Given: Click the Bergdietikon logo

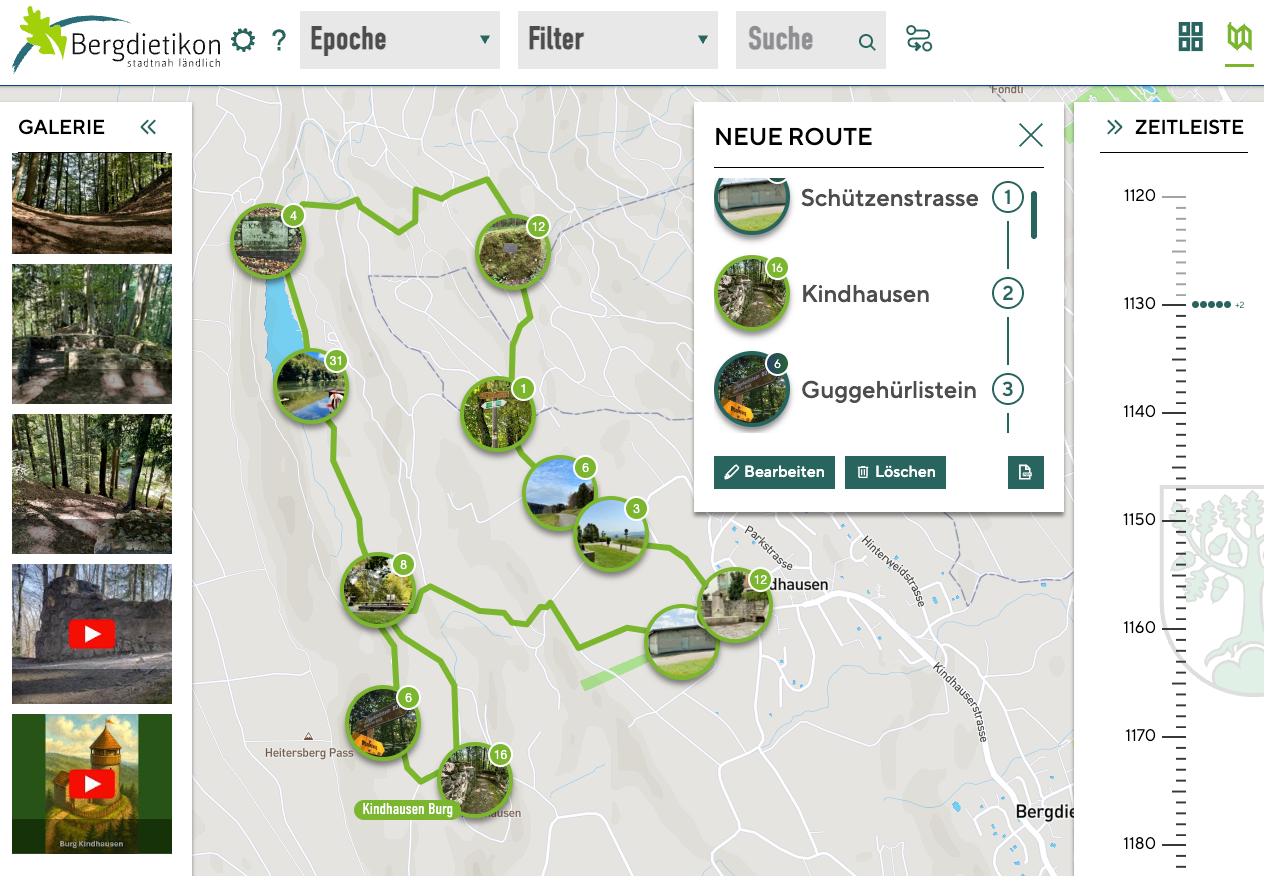Looking at the screenshot, I should [x=117, y=40].
